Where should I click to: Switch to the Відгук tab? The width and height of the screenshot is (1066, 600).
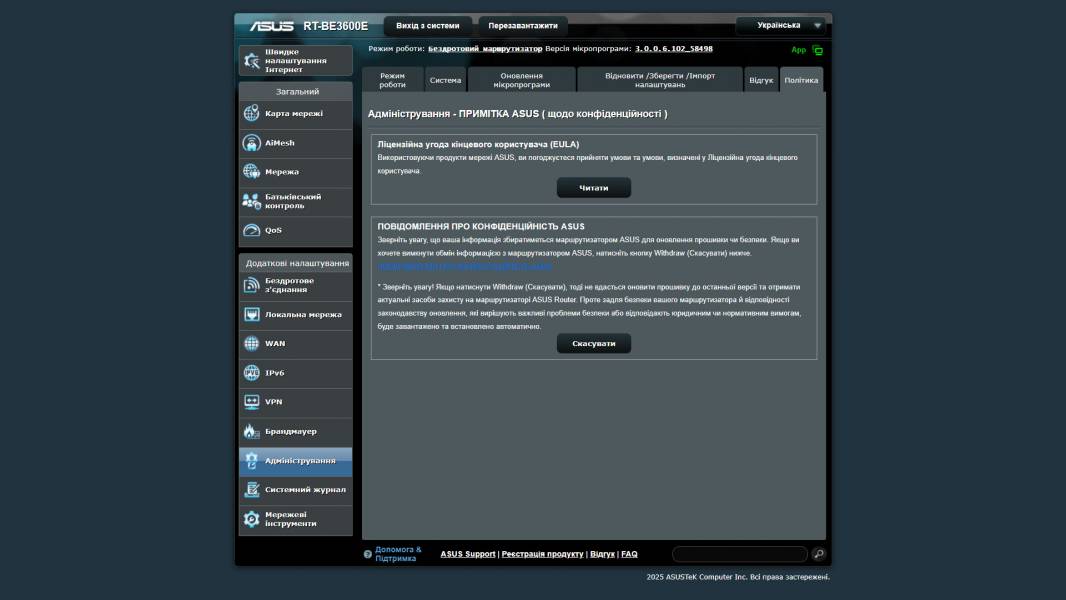point(761,80)
